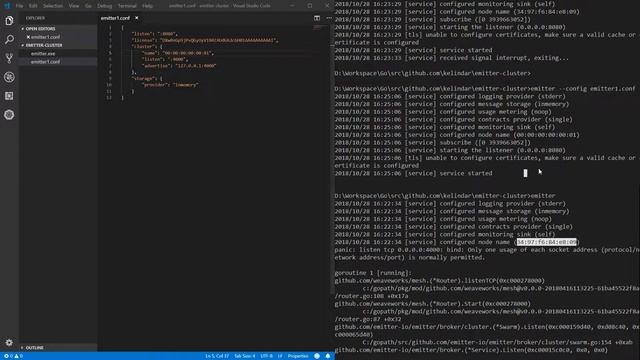This screenshot has height=360, width=640.
Task: Change the Properties language mode
Action: pyautogui.click(x=298, y=356)
